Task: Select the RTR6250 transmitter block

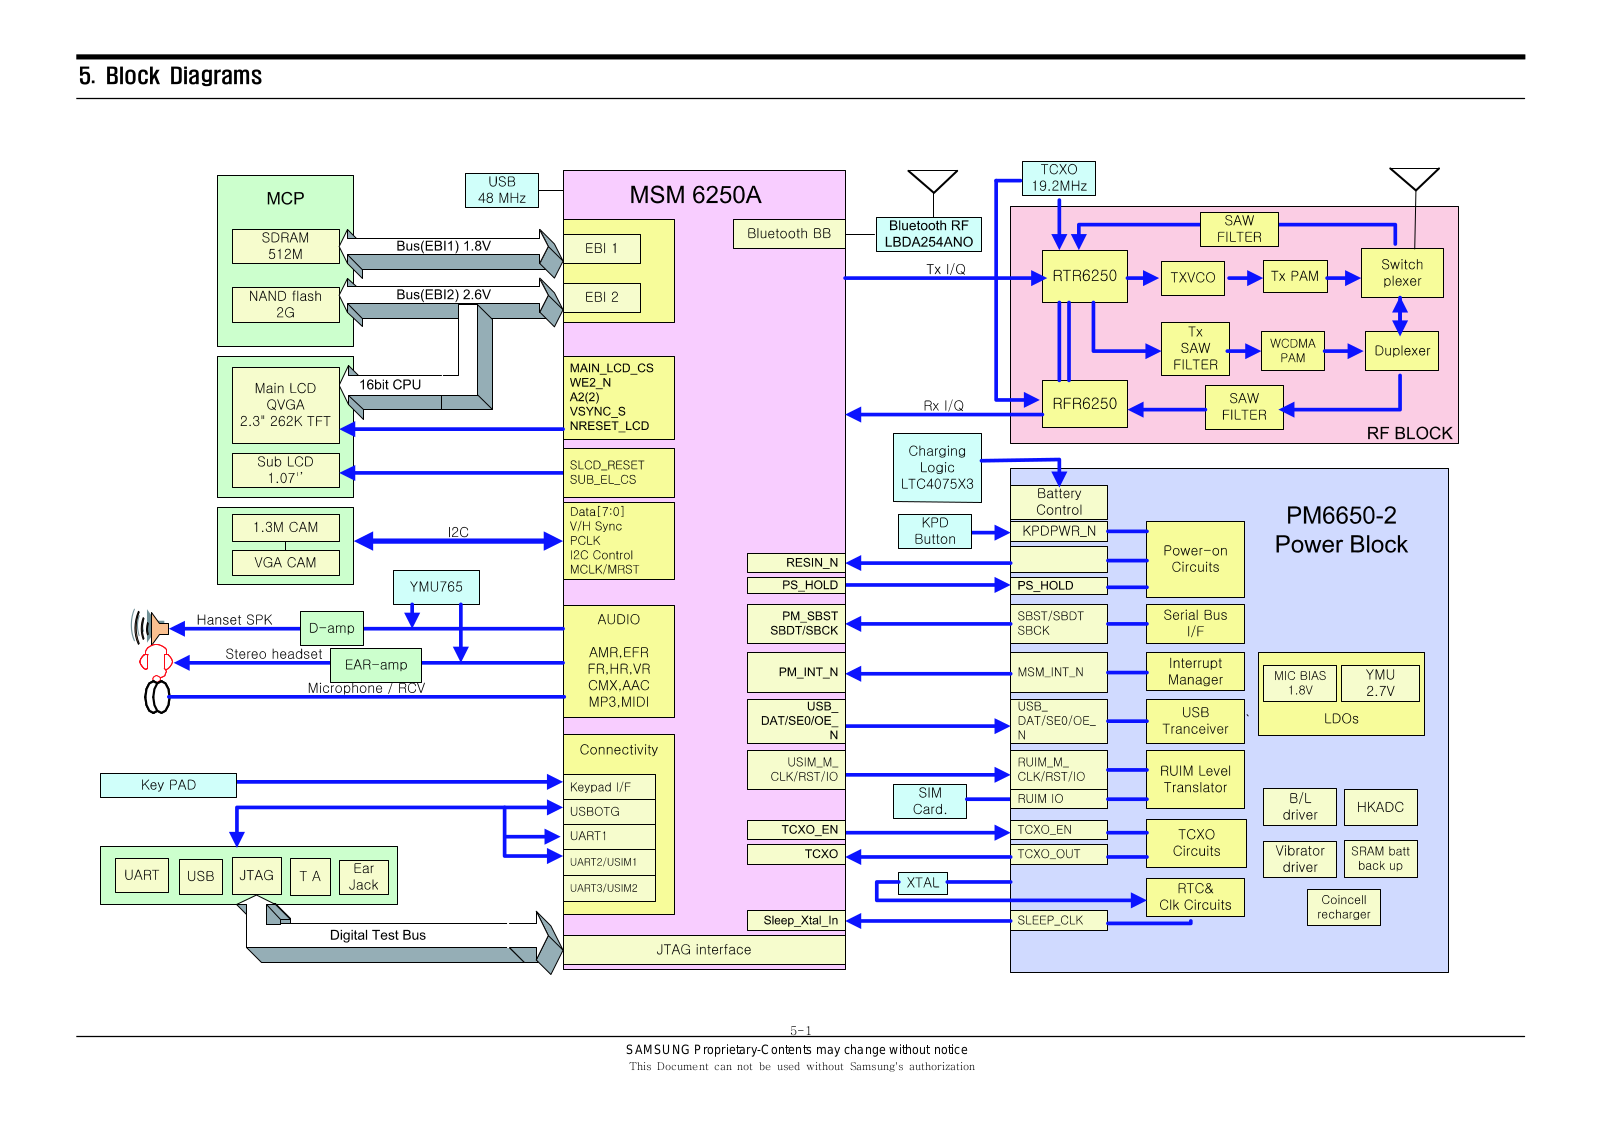Action: click(1085, 276)
